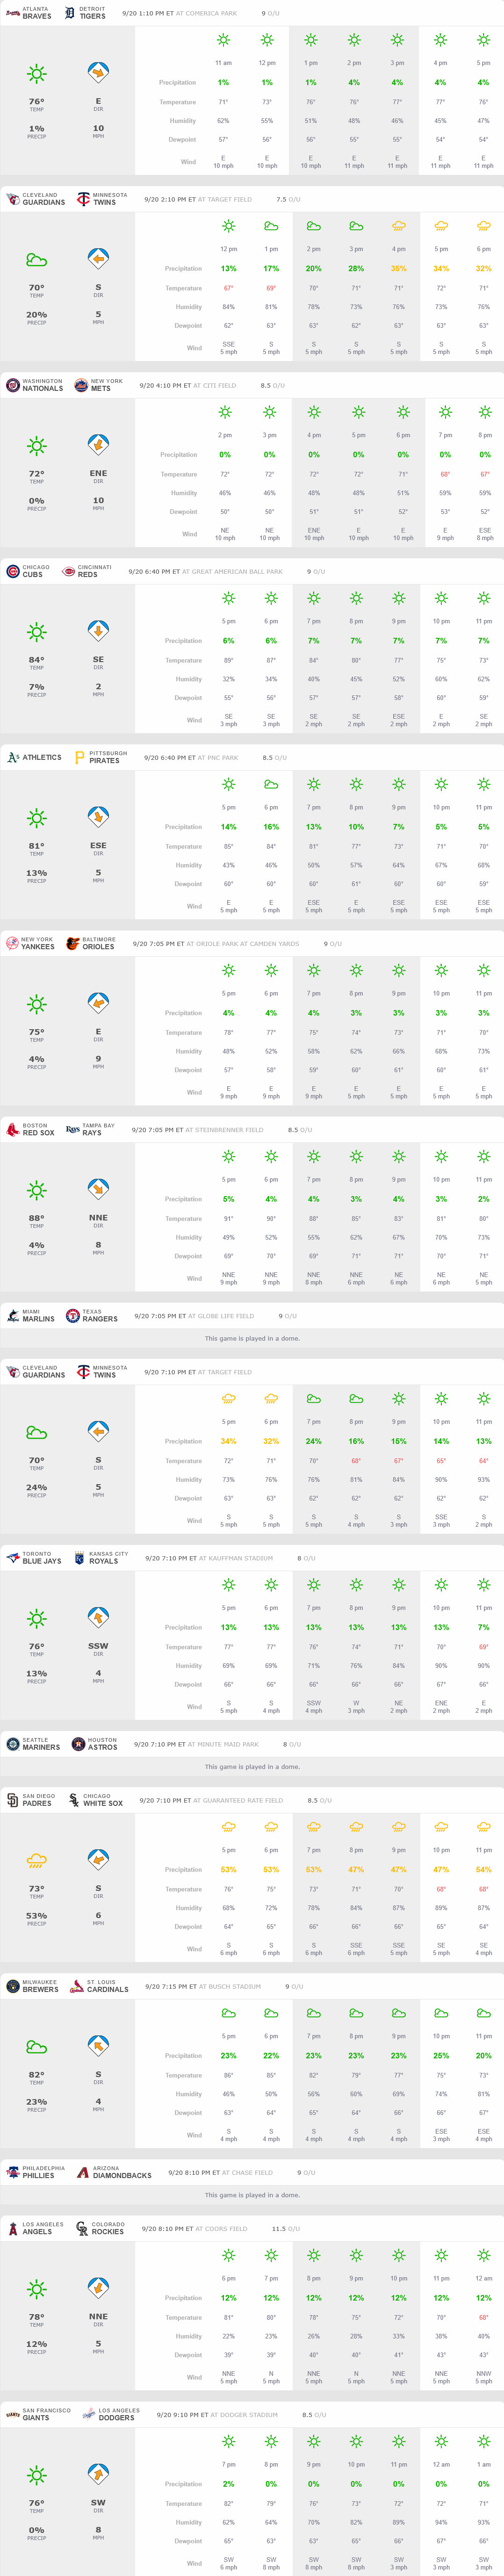Click the Detroit Tigers team logo

(x=70, y=13)
